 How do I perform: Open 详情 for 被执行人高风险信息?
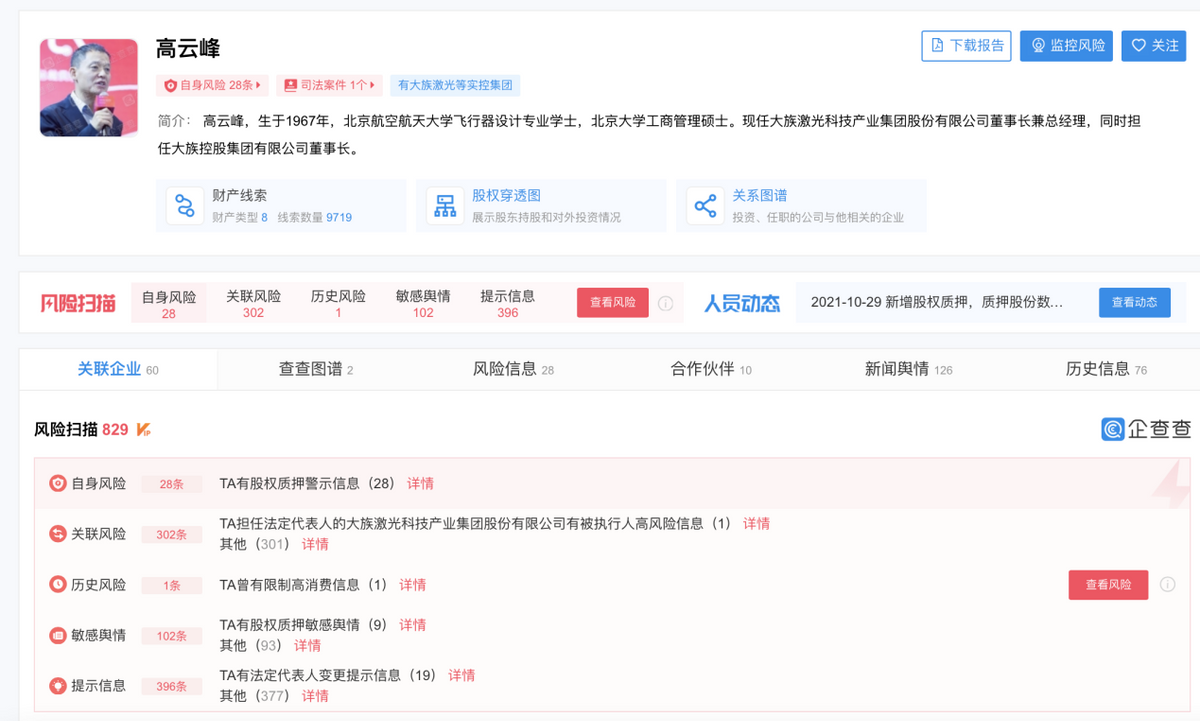point(756,523)
